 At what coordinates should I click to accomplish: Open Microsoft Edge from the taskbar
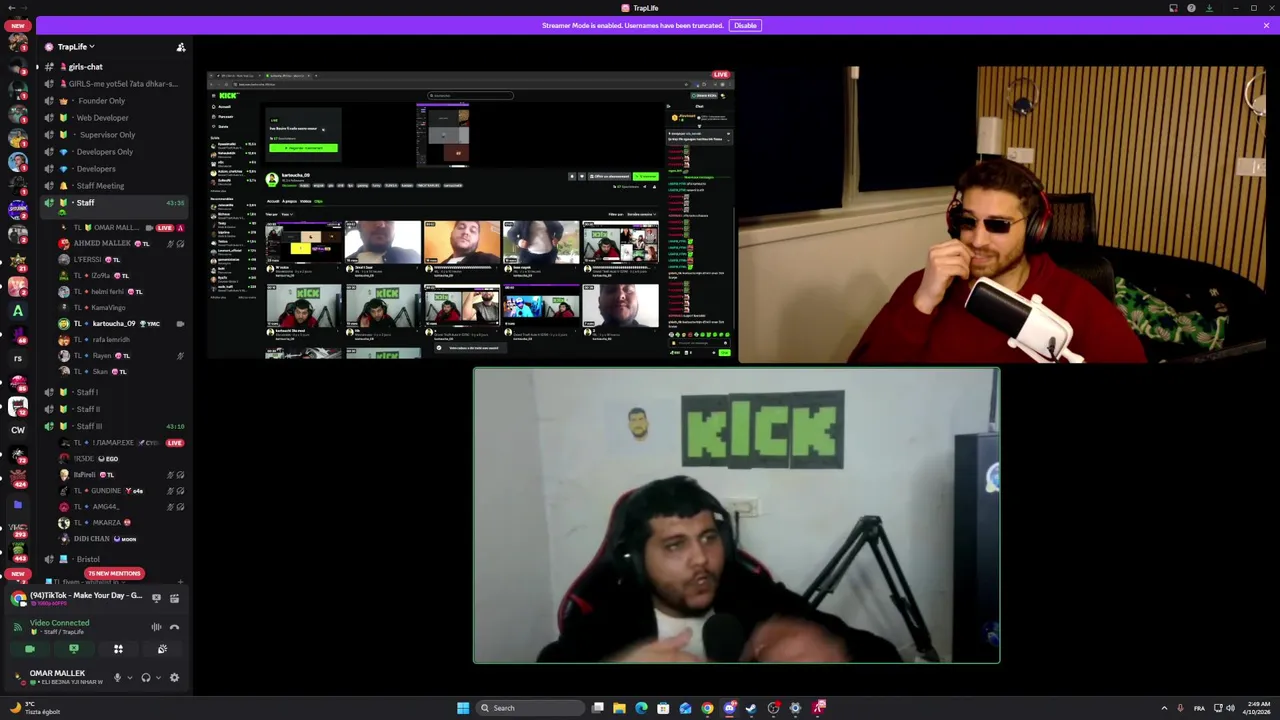pyautogui.click(x=641, y=708)
